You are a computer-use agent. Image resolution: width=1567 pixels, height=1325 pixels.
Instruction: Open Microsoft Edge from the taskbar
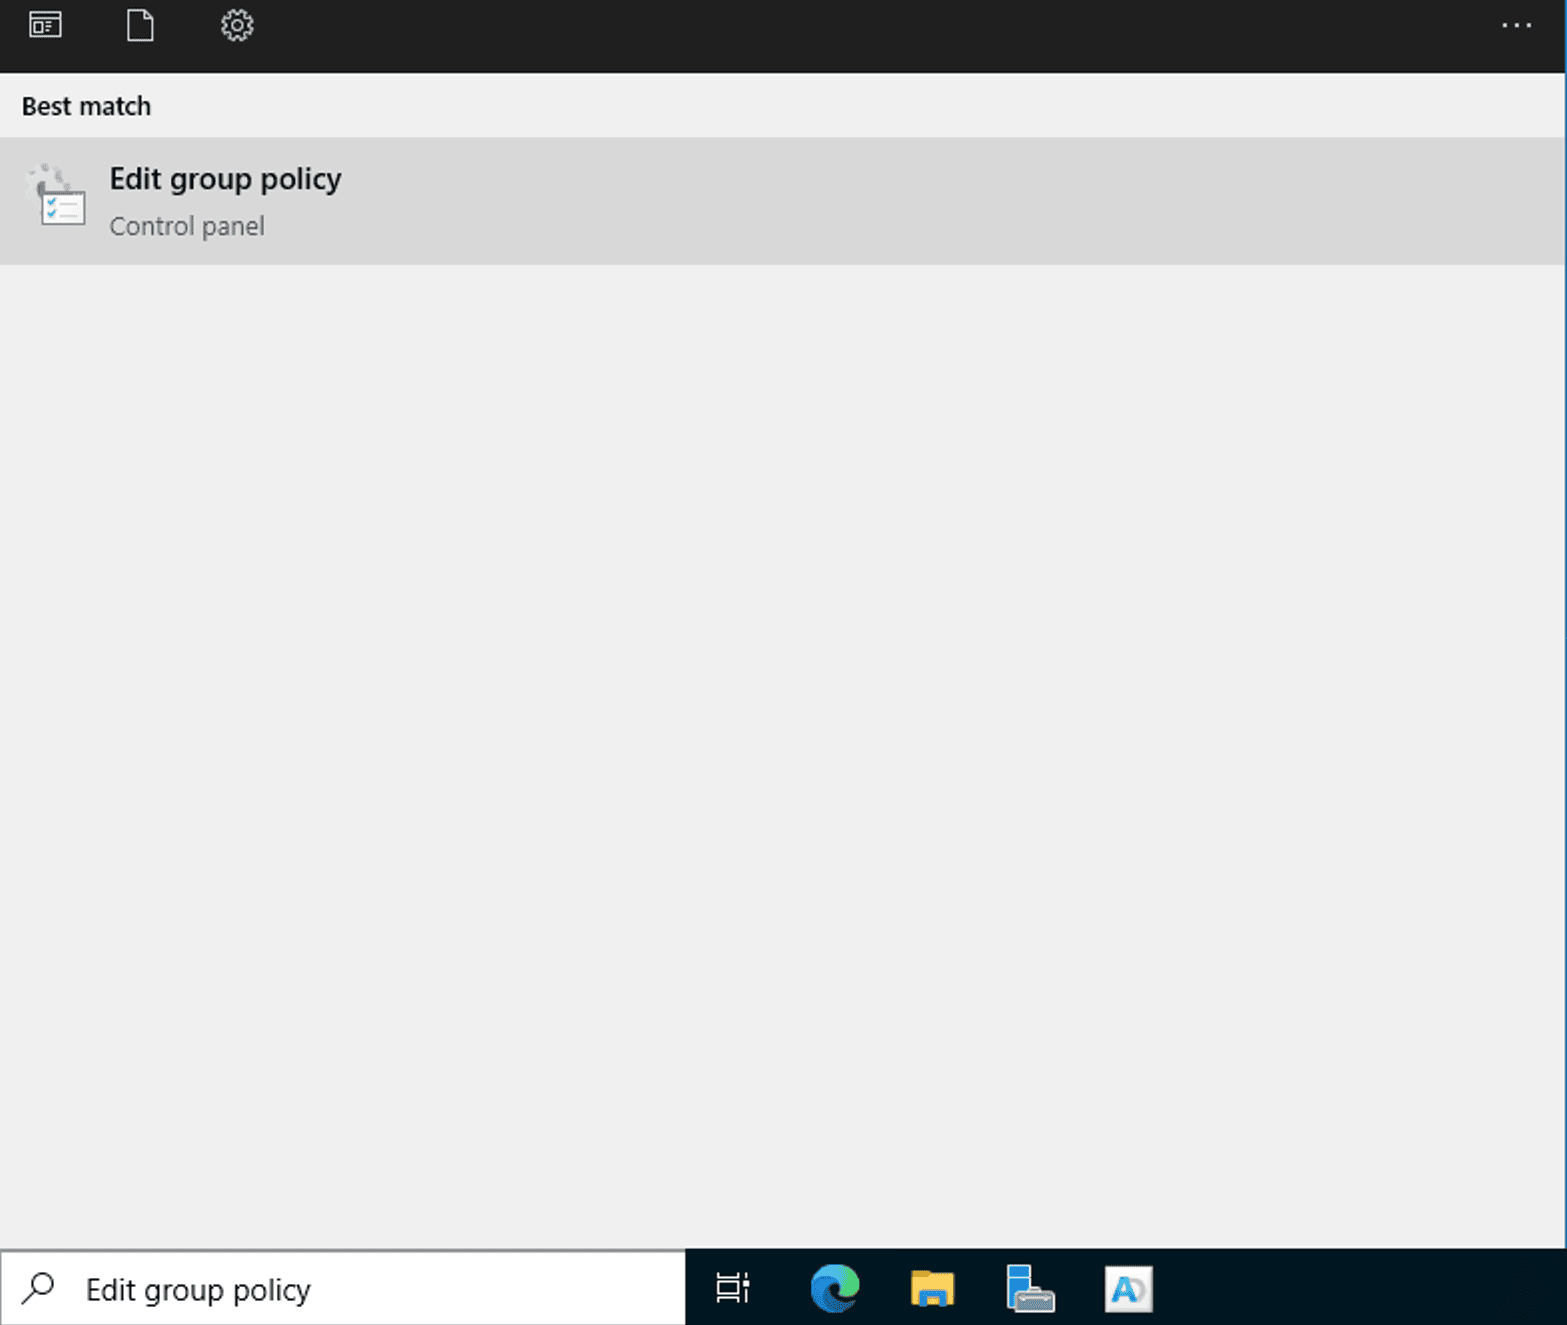tap(834, 1289)
